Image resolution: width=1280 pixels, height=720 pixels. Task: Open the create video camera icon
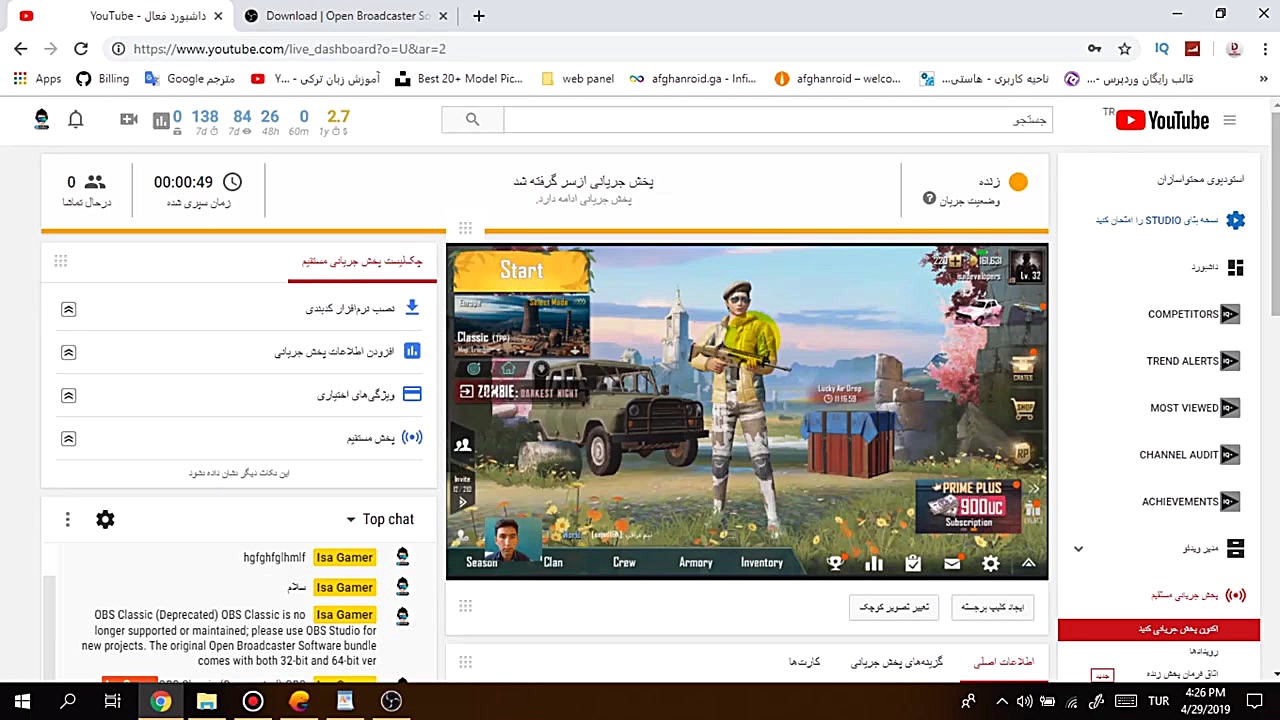tap(128, 119)
